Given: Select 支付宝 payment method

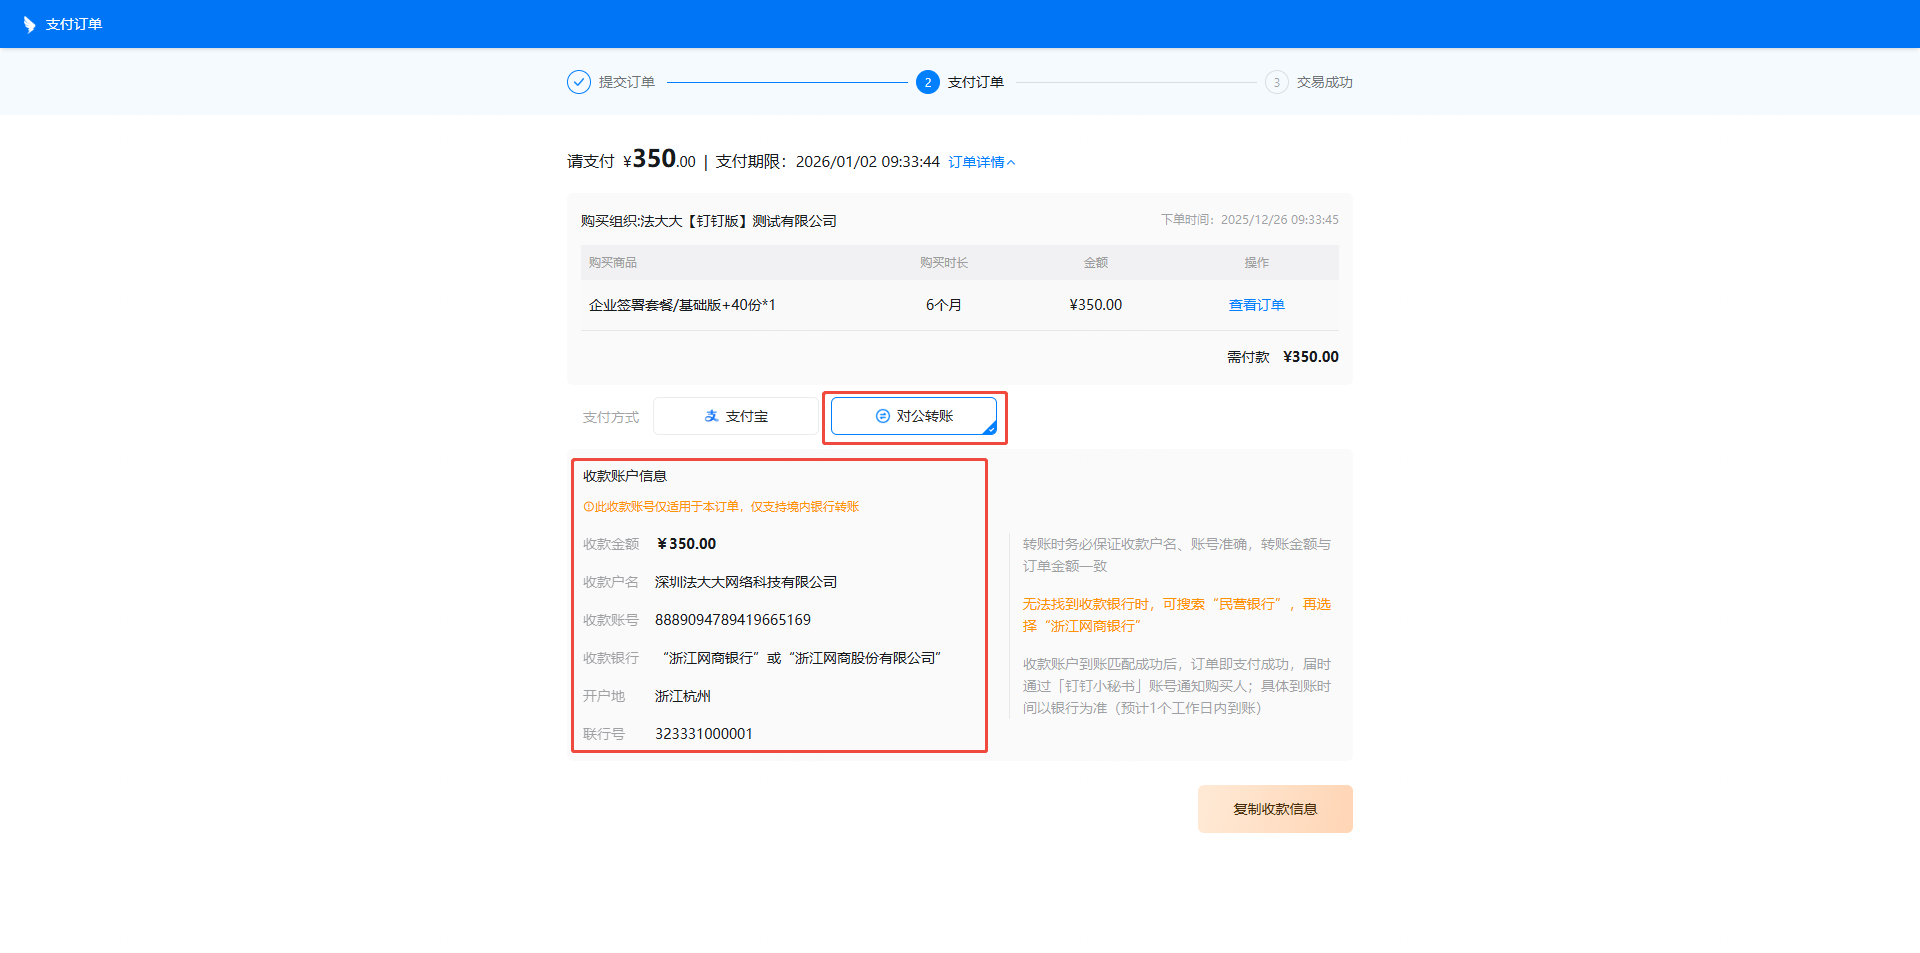Looking at the screenshot, I should pyautogui.click(x=737, y=416).
